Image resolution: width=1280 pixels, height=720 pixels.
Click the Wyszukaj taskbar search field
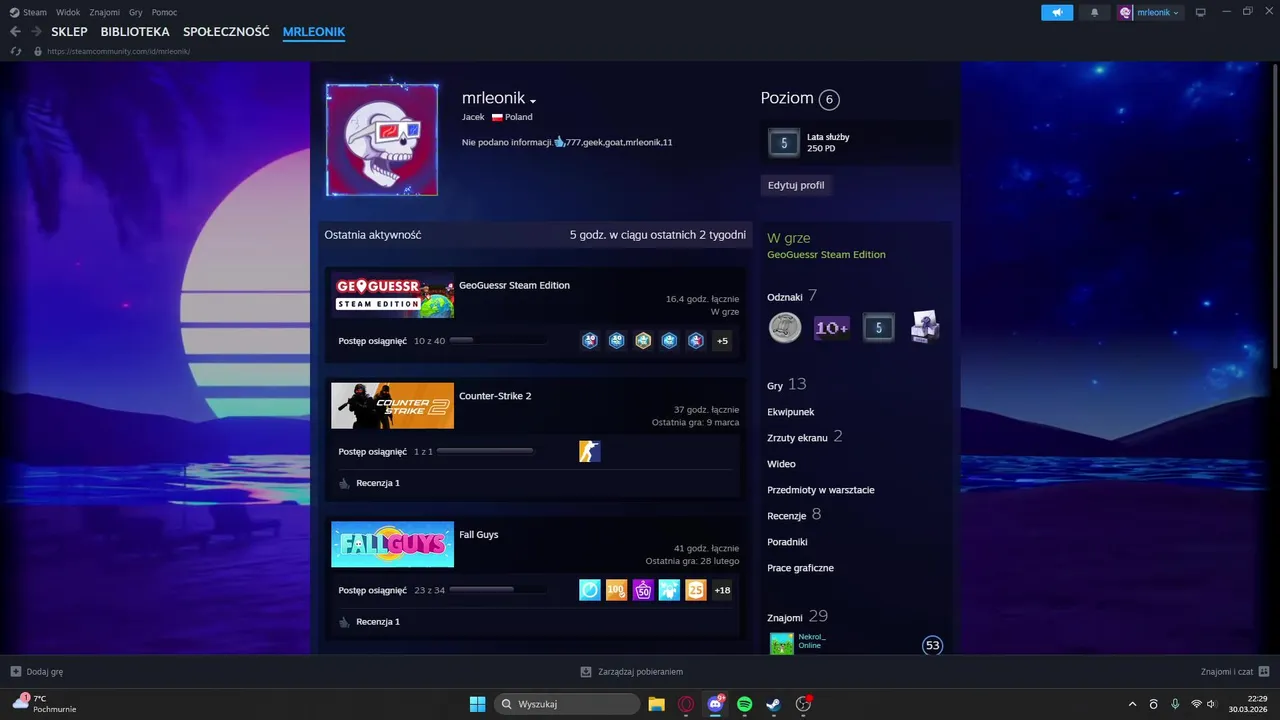(567, 704)
